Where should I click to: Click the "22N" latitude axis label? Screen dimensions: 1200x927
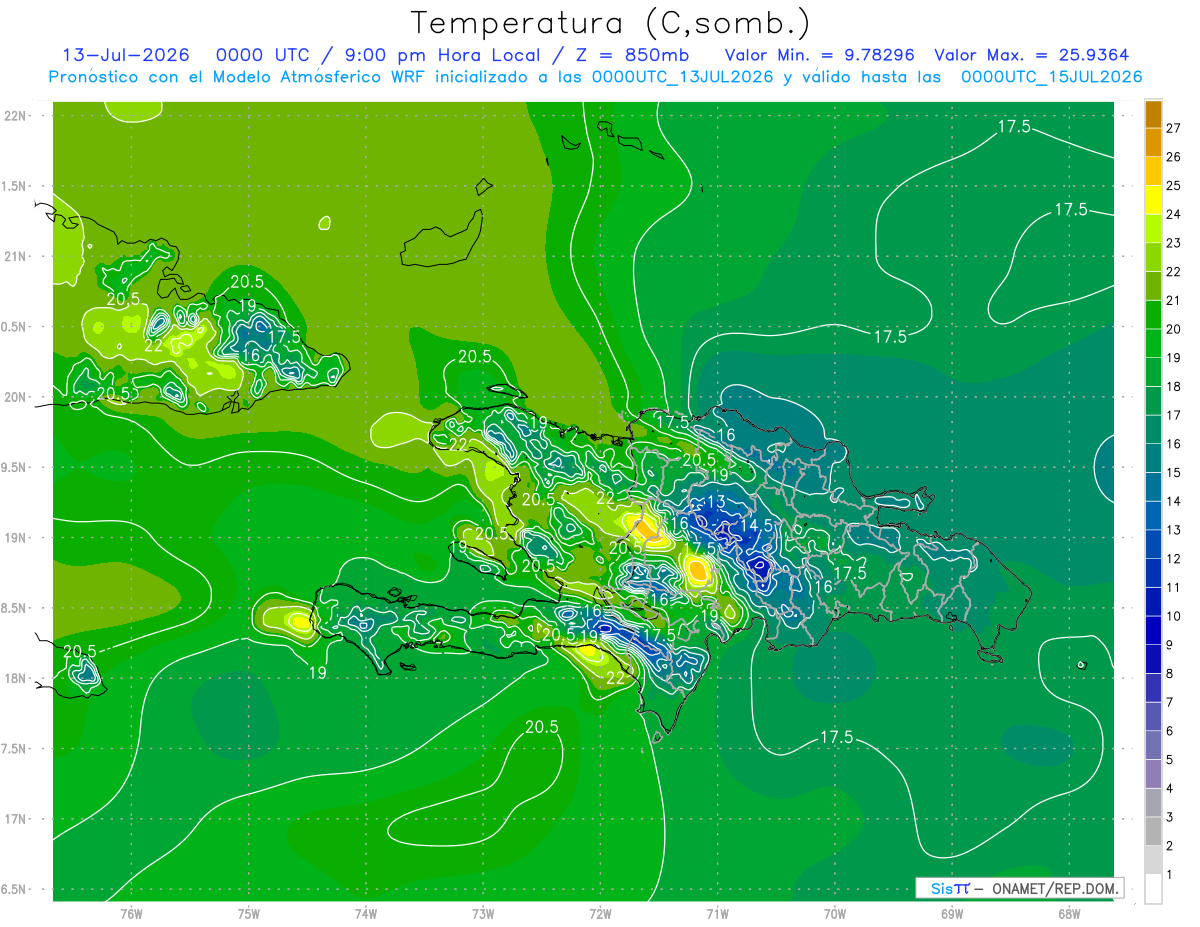(15, 116)
